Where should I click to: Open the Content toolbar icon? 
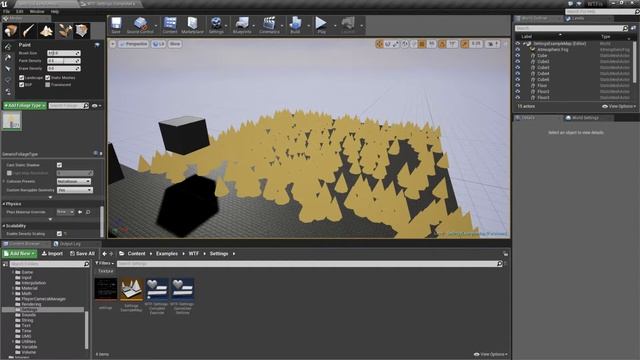point(170,25)
